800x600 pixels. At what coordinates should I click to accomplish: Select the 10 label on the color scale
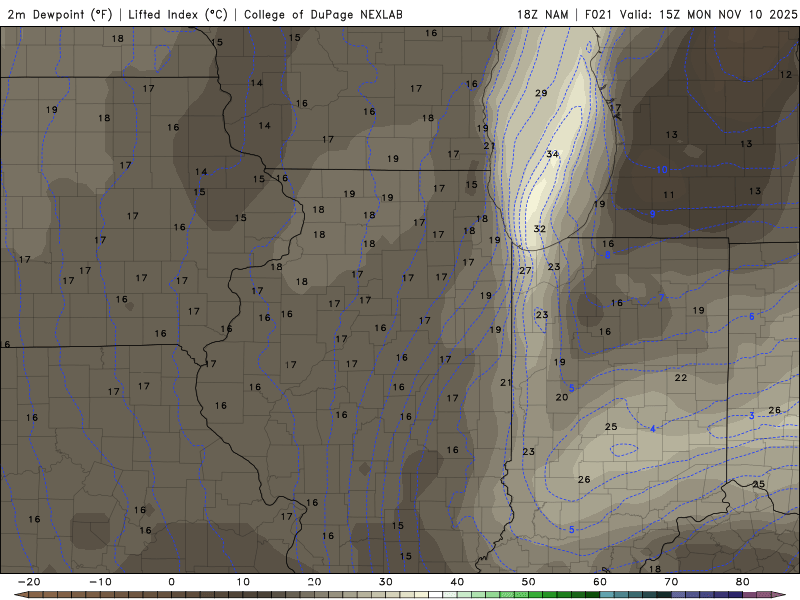pyautogui.click(x=243, y=582)
